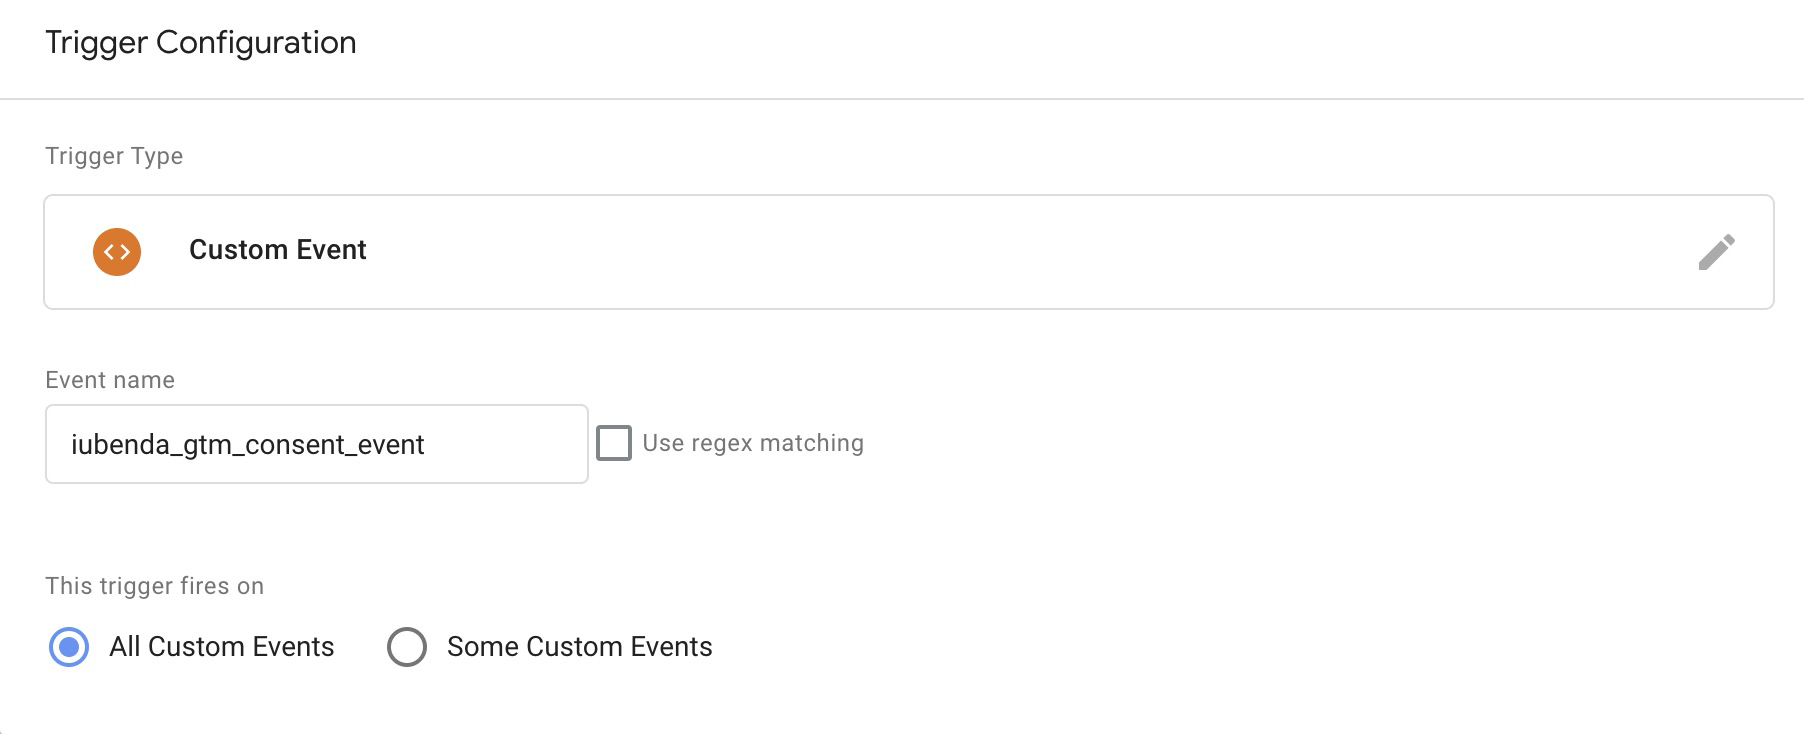Click the "This trigger fires on" label
This screenshot has width=1804, height=734.
pyautogui.click(x=154, y=586)
